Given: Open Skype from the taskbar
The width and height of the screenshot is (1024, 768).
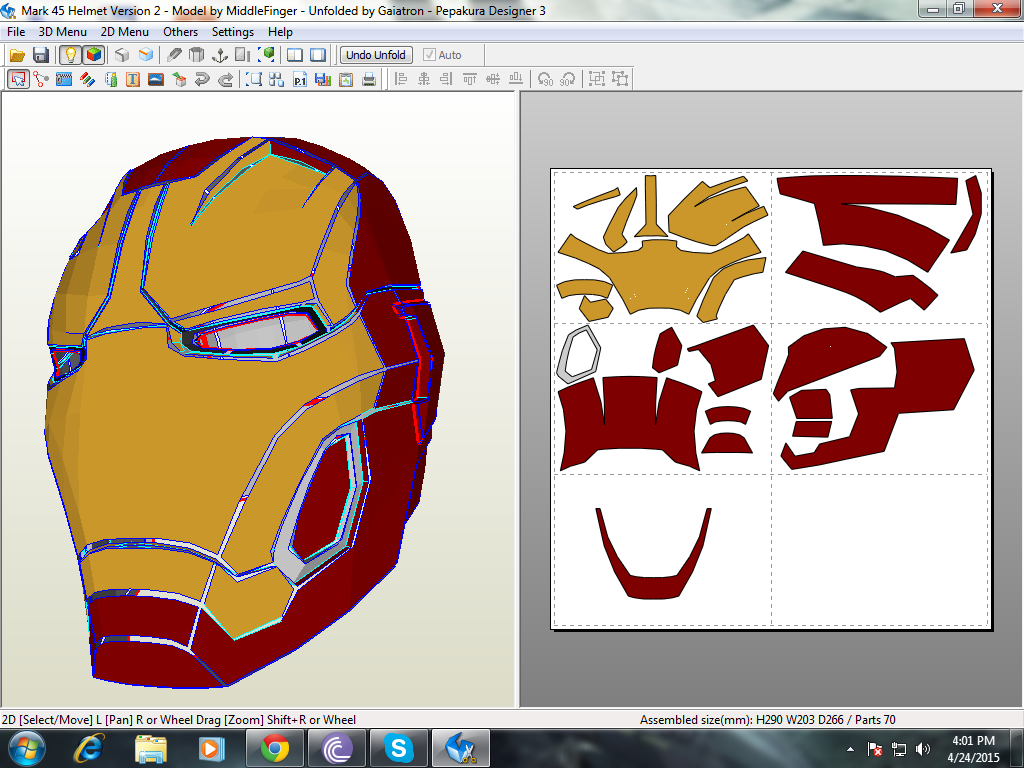Looking at the screenshot, I should tap(398, 748).
